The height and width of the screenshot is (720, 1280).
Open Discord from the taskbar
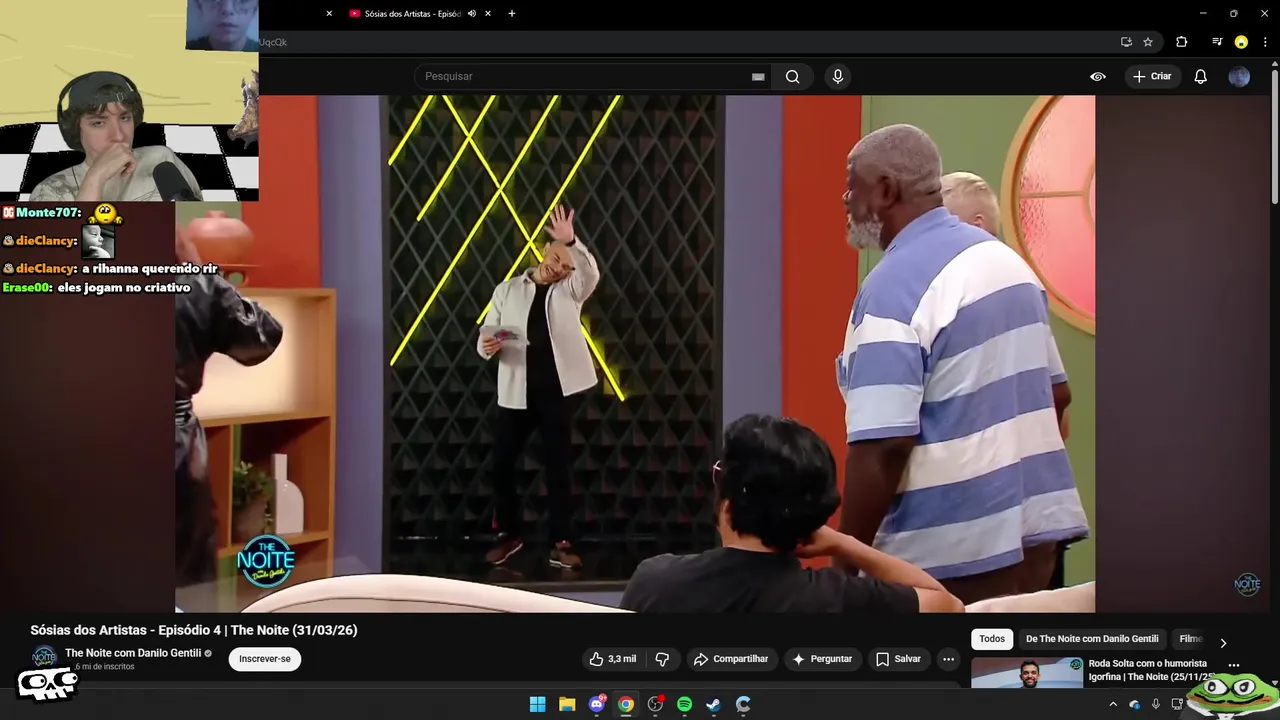597,704
